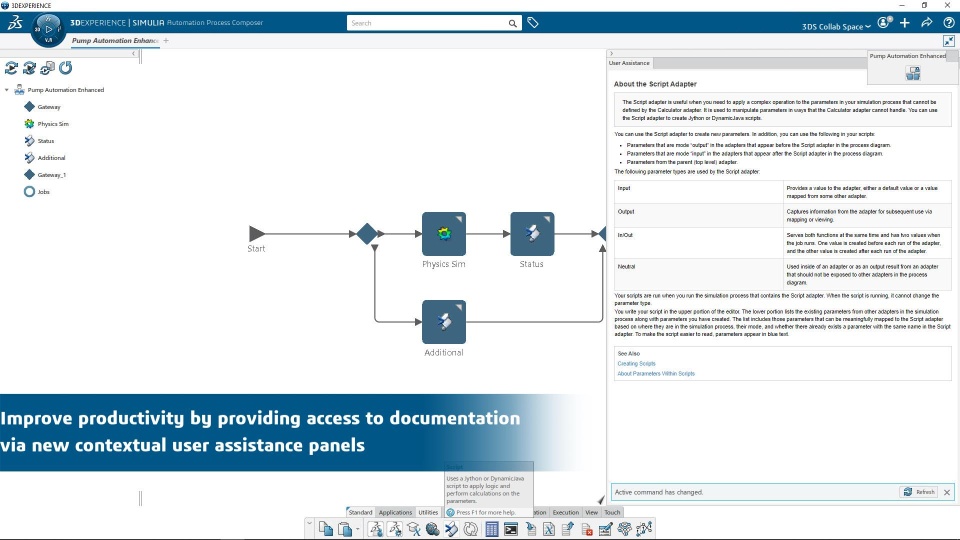This screenshot has width=960, height=540.
Task: Switch to the Execution toolbar tab
Action: 565,512
